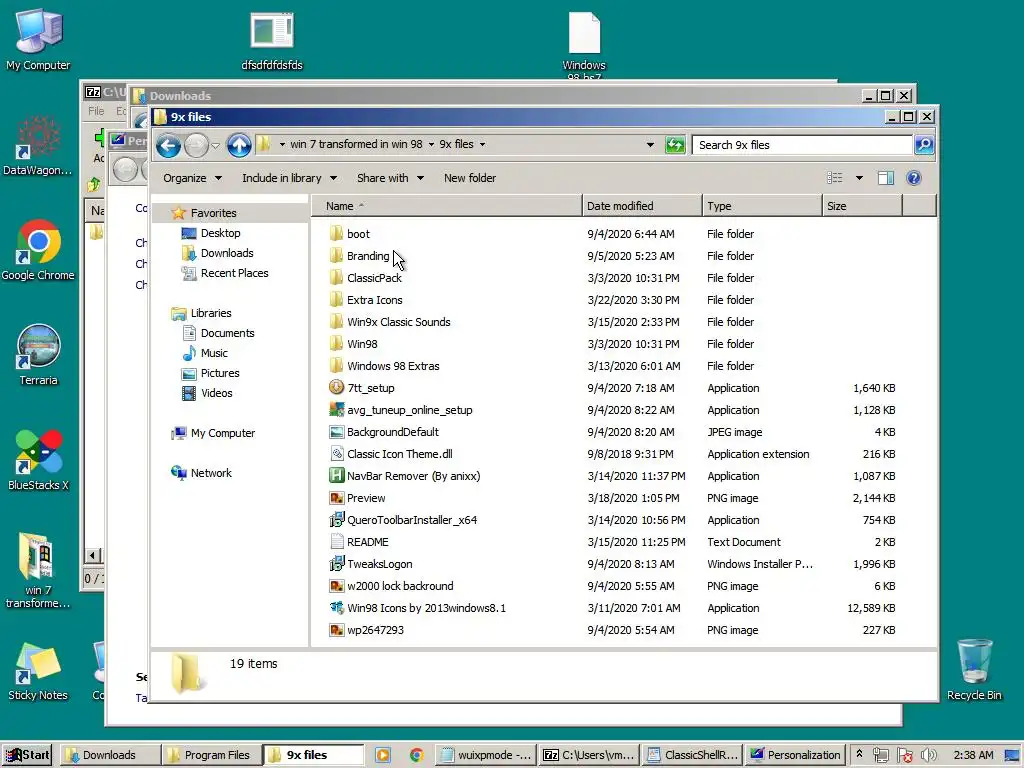Switch to ClassicShellR... taskbar window
This screenshot has width=1024, height=768.
pos(692,755)
